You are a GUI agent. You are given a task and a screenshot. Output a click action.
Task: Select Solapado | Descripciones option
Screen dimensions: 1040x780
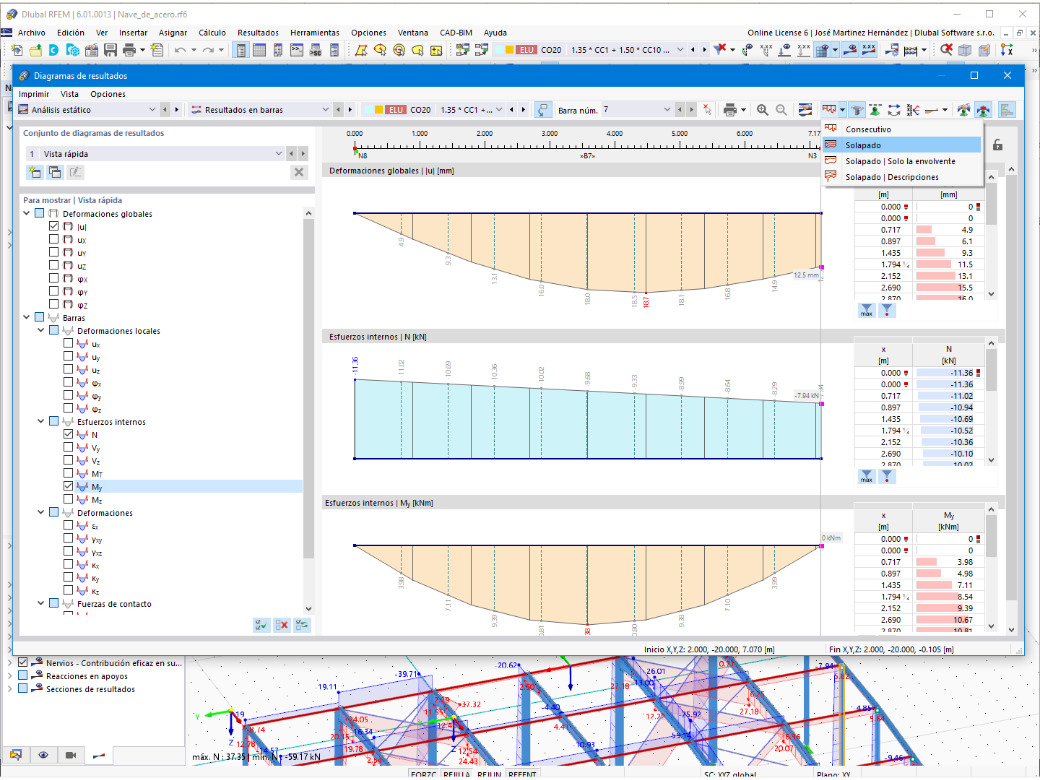[x=901, y=177]
